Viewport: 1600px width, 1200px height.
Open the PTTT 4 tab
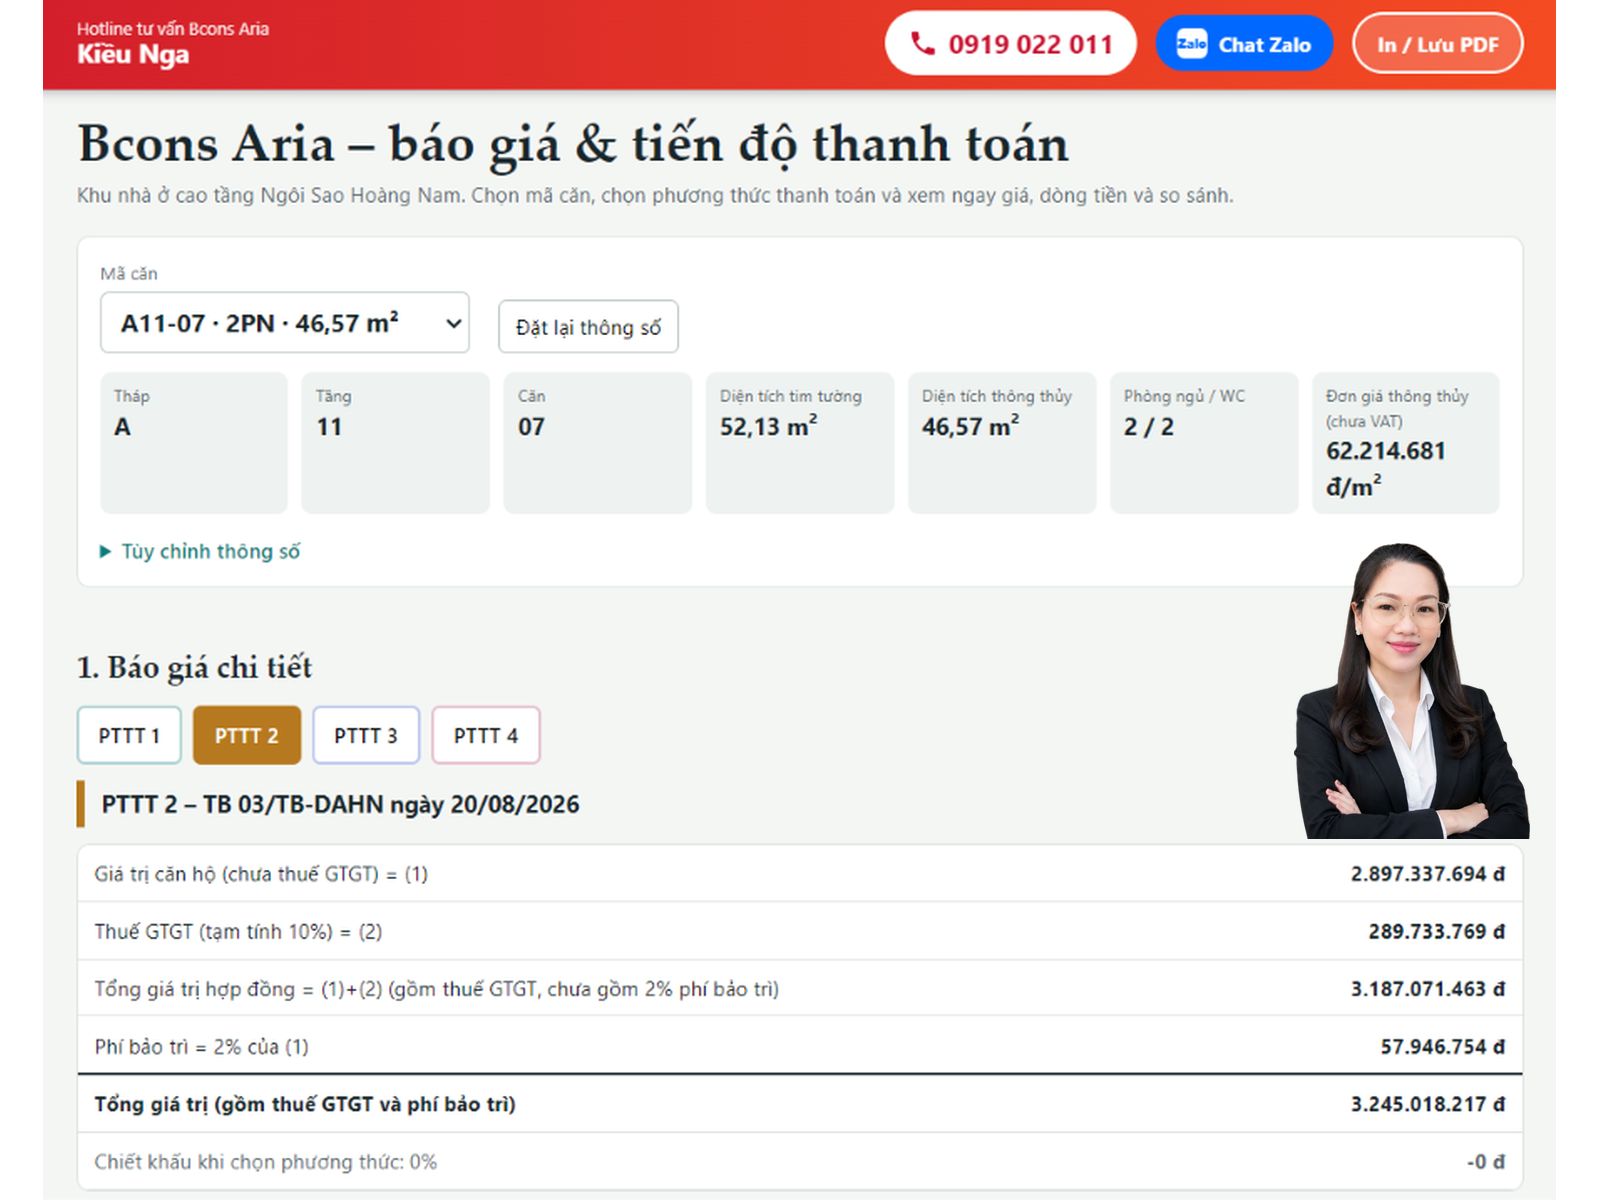[486, 736]
